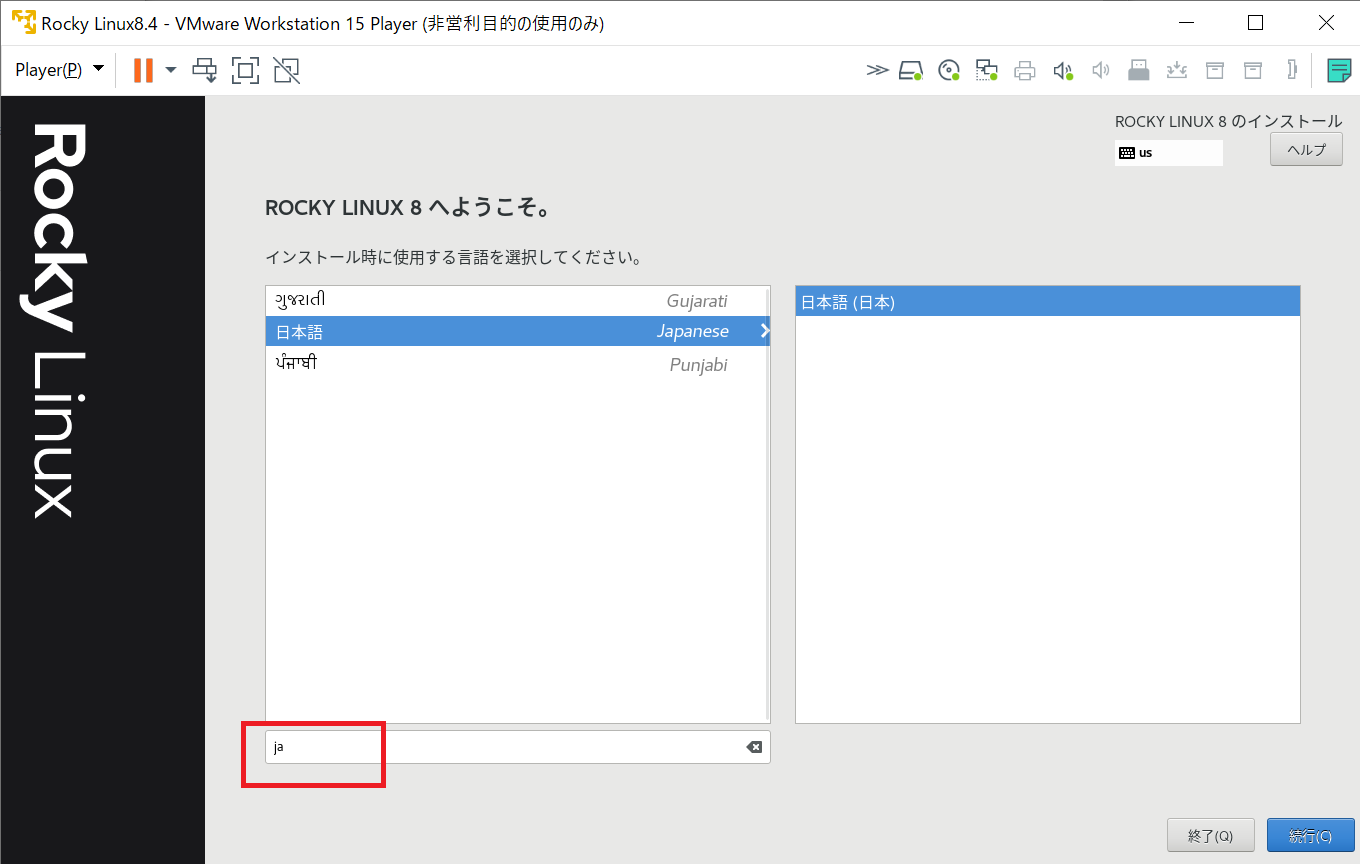
Task: Click the ヘルプ help button
Action: pyautogui.click(x=1306, y=149)
